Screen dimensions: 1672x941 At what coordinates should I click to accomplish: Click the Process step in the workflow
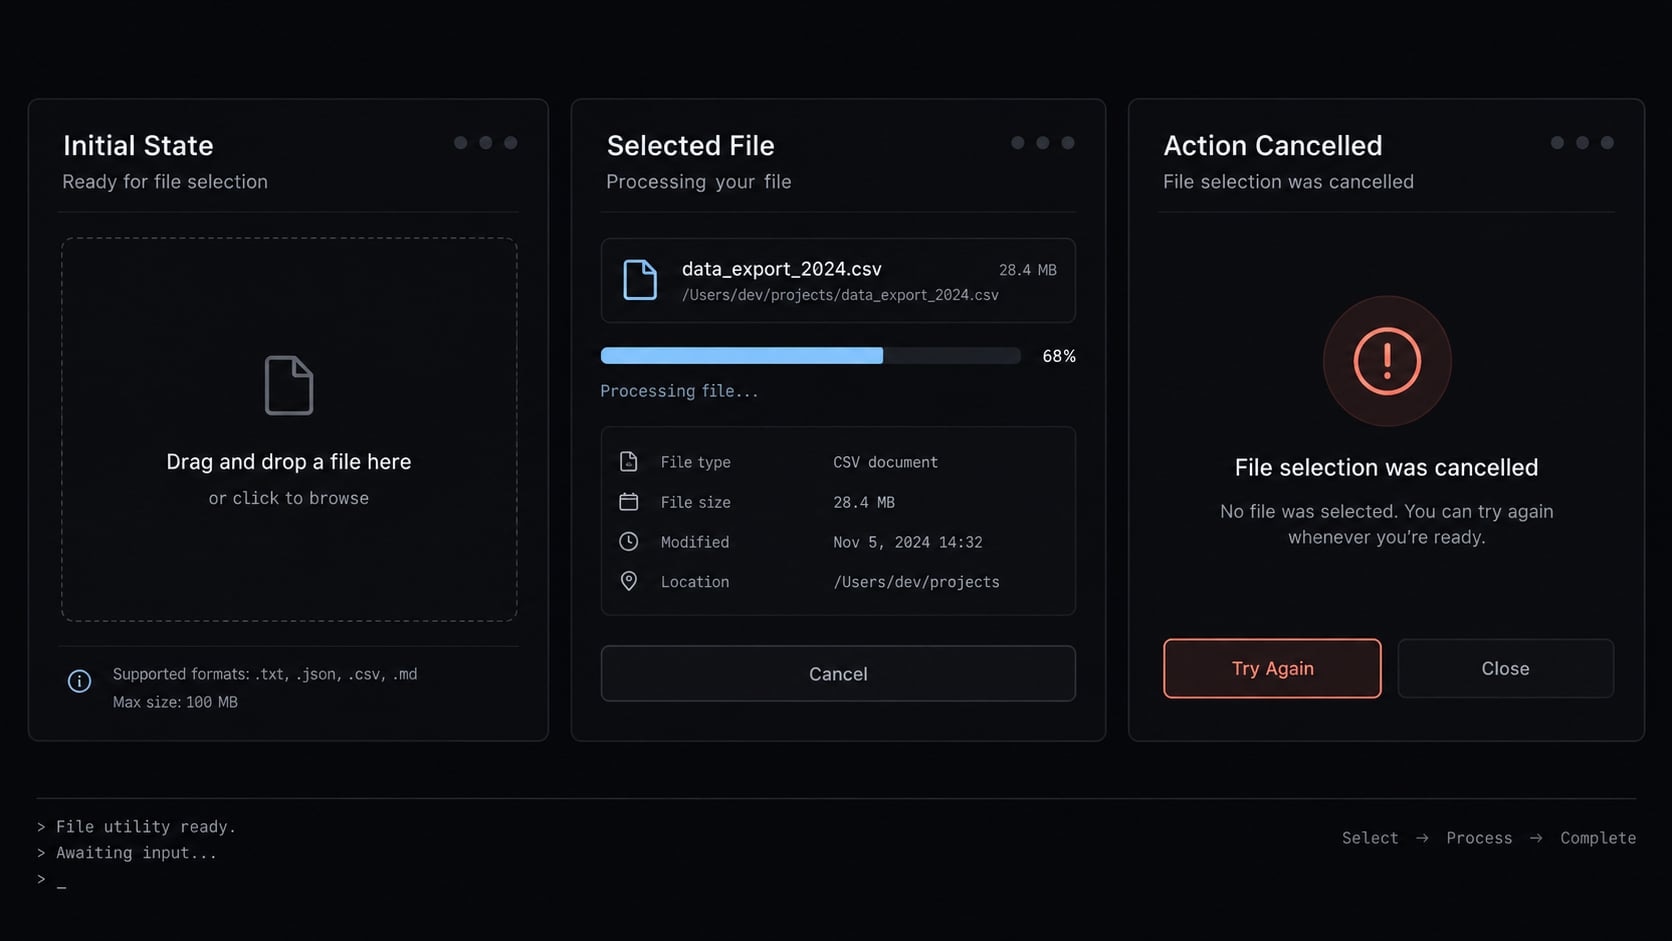point(1479,838)
